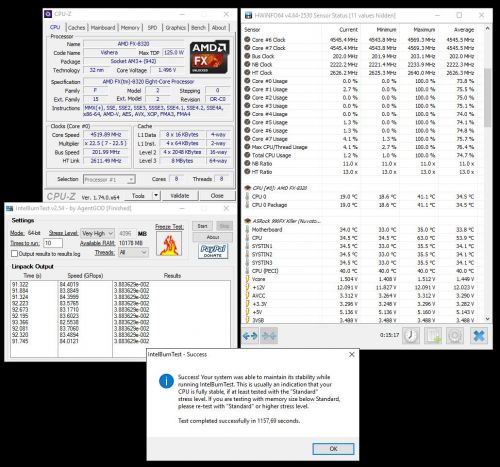Image resolution: width=500 pixels, height=467 pixels.
Task: Click OK in the IntelBurnTest Success dialog
Action: tap(333, 449)
